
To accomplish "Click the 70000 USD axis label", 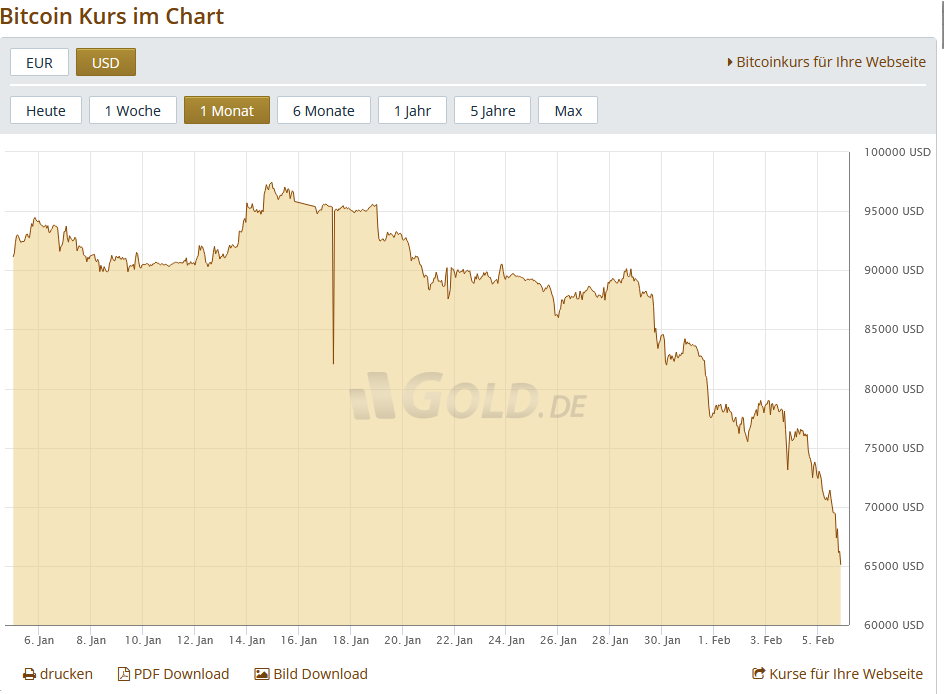I will coord(894,507).
